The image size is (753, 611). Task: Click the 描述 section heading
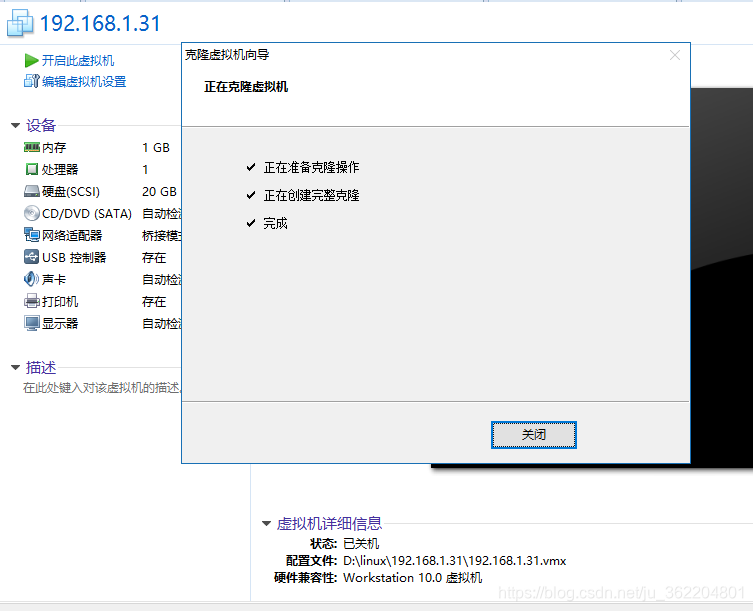(41, 367)
